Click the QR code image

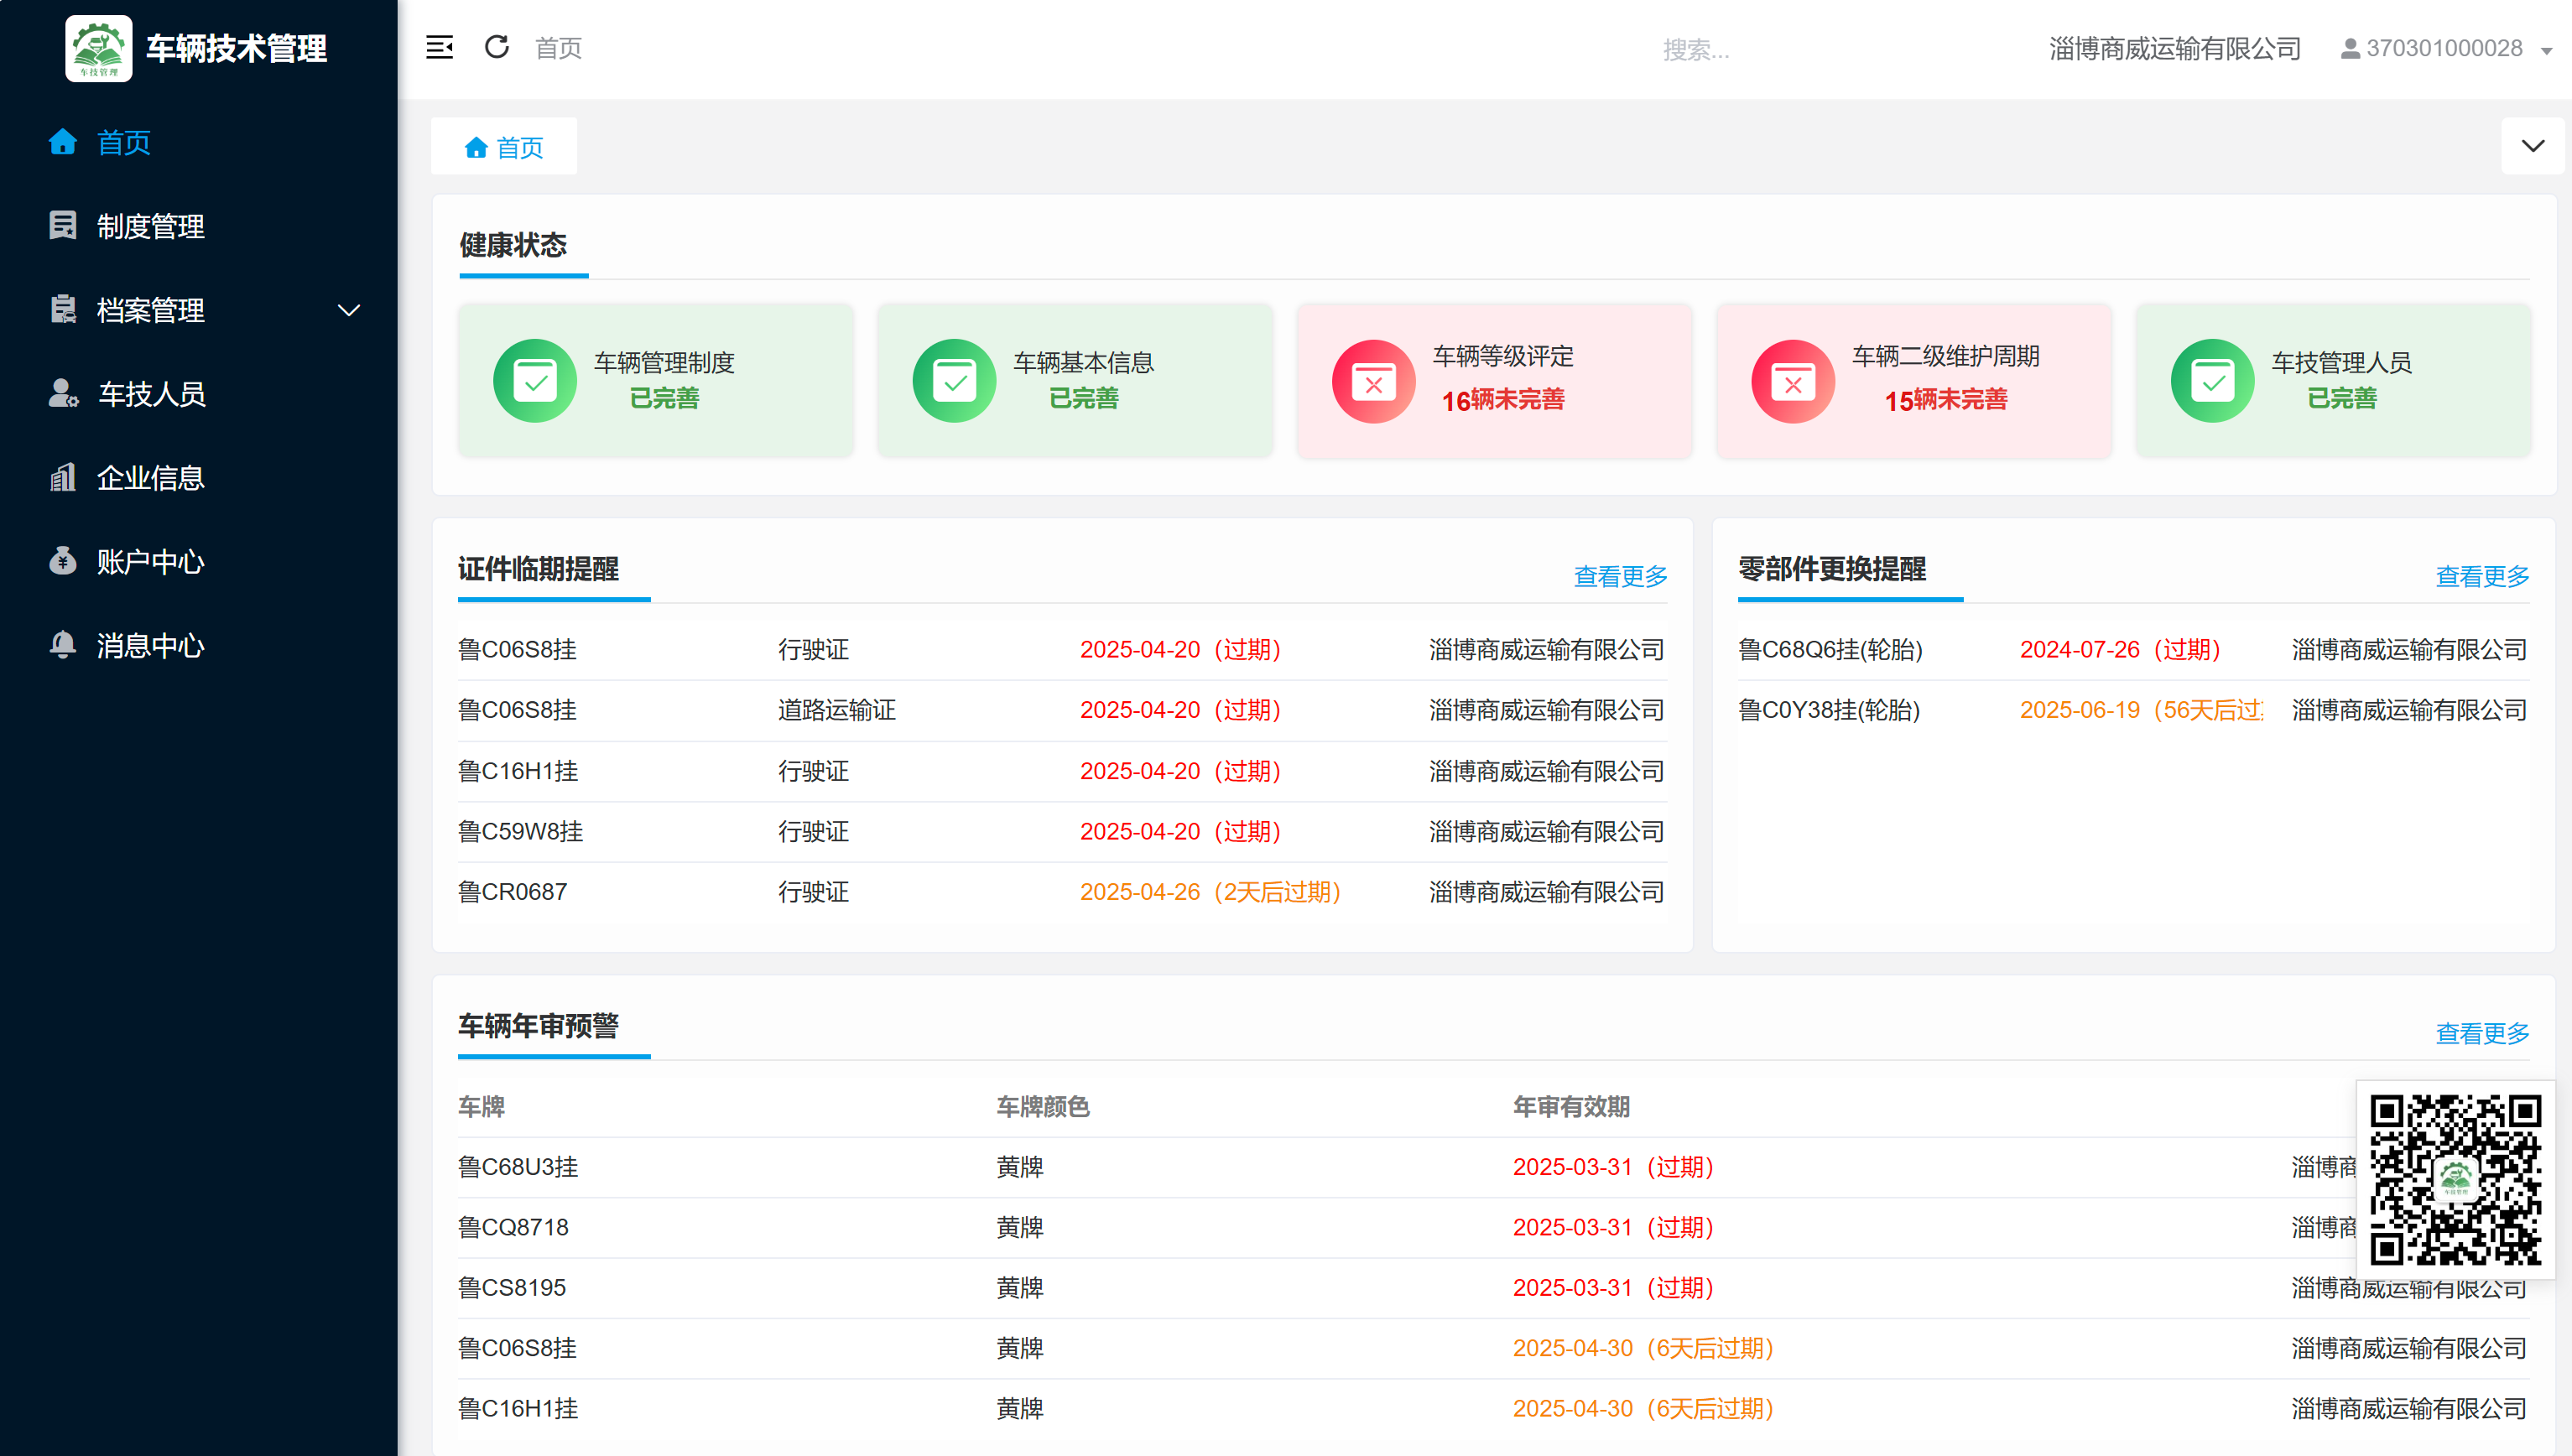coord(2455,1180)
